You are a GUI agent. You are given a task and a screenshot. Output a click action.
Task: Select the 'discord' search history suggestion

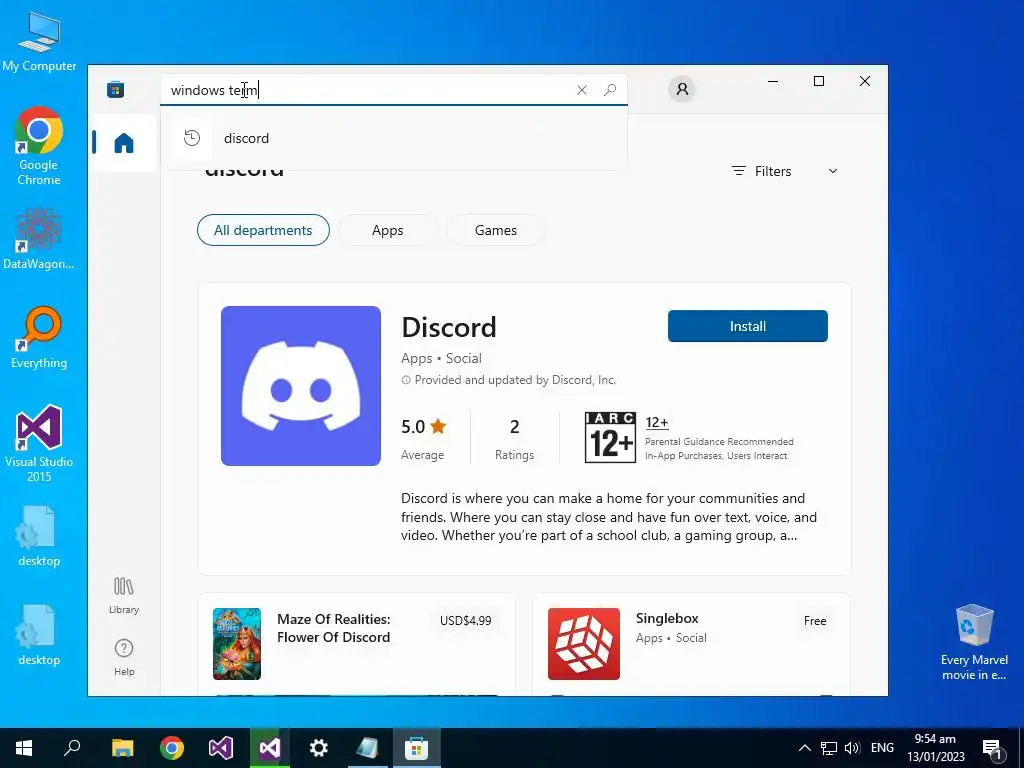pos(394,138)
